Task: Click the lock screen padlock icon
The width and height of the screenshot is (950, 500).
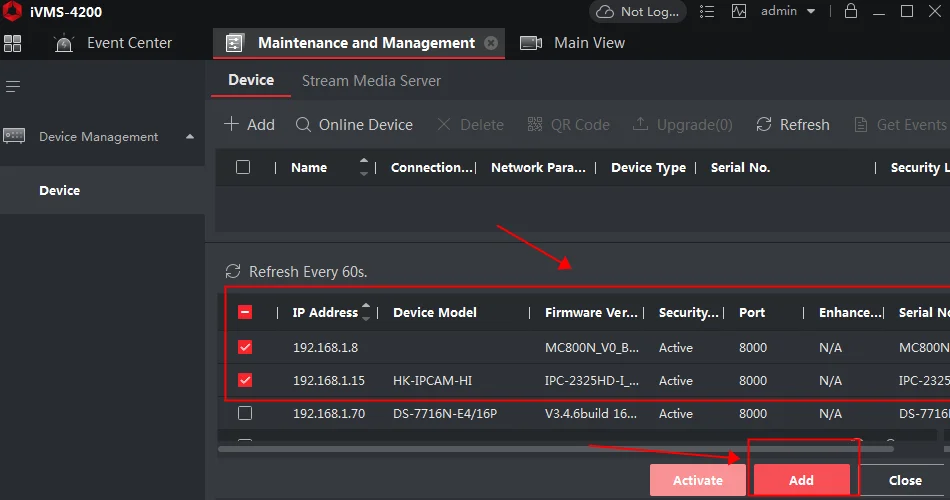Action: click(851, 12)
